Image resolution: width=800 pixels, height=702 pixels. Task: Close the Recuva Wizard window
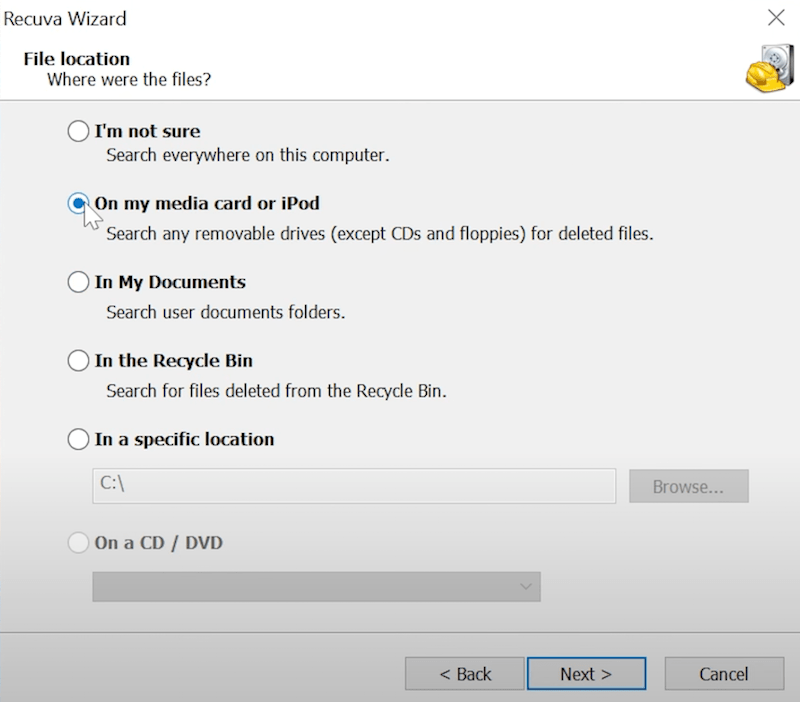click(x=776, y=18)
